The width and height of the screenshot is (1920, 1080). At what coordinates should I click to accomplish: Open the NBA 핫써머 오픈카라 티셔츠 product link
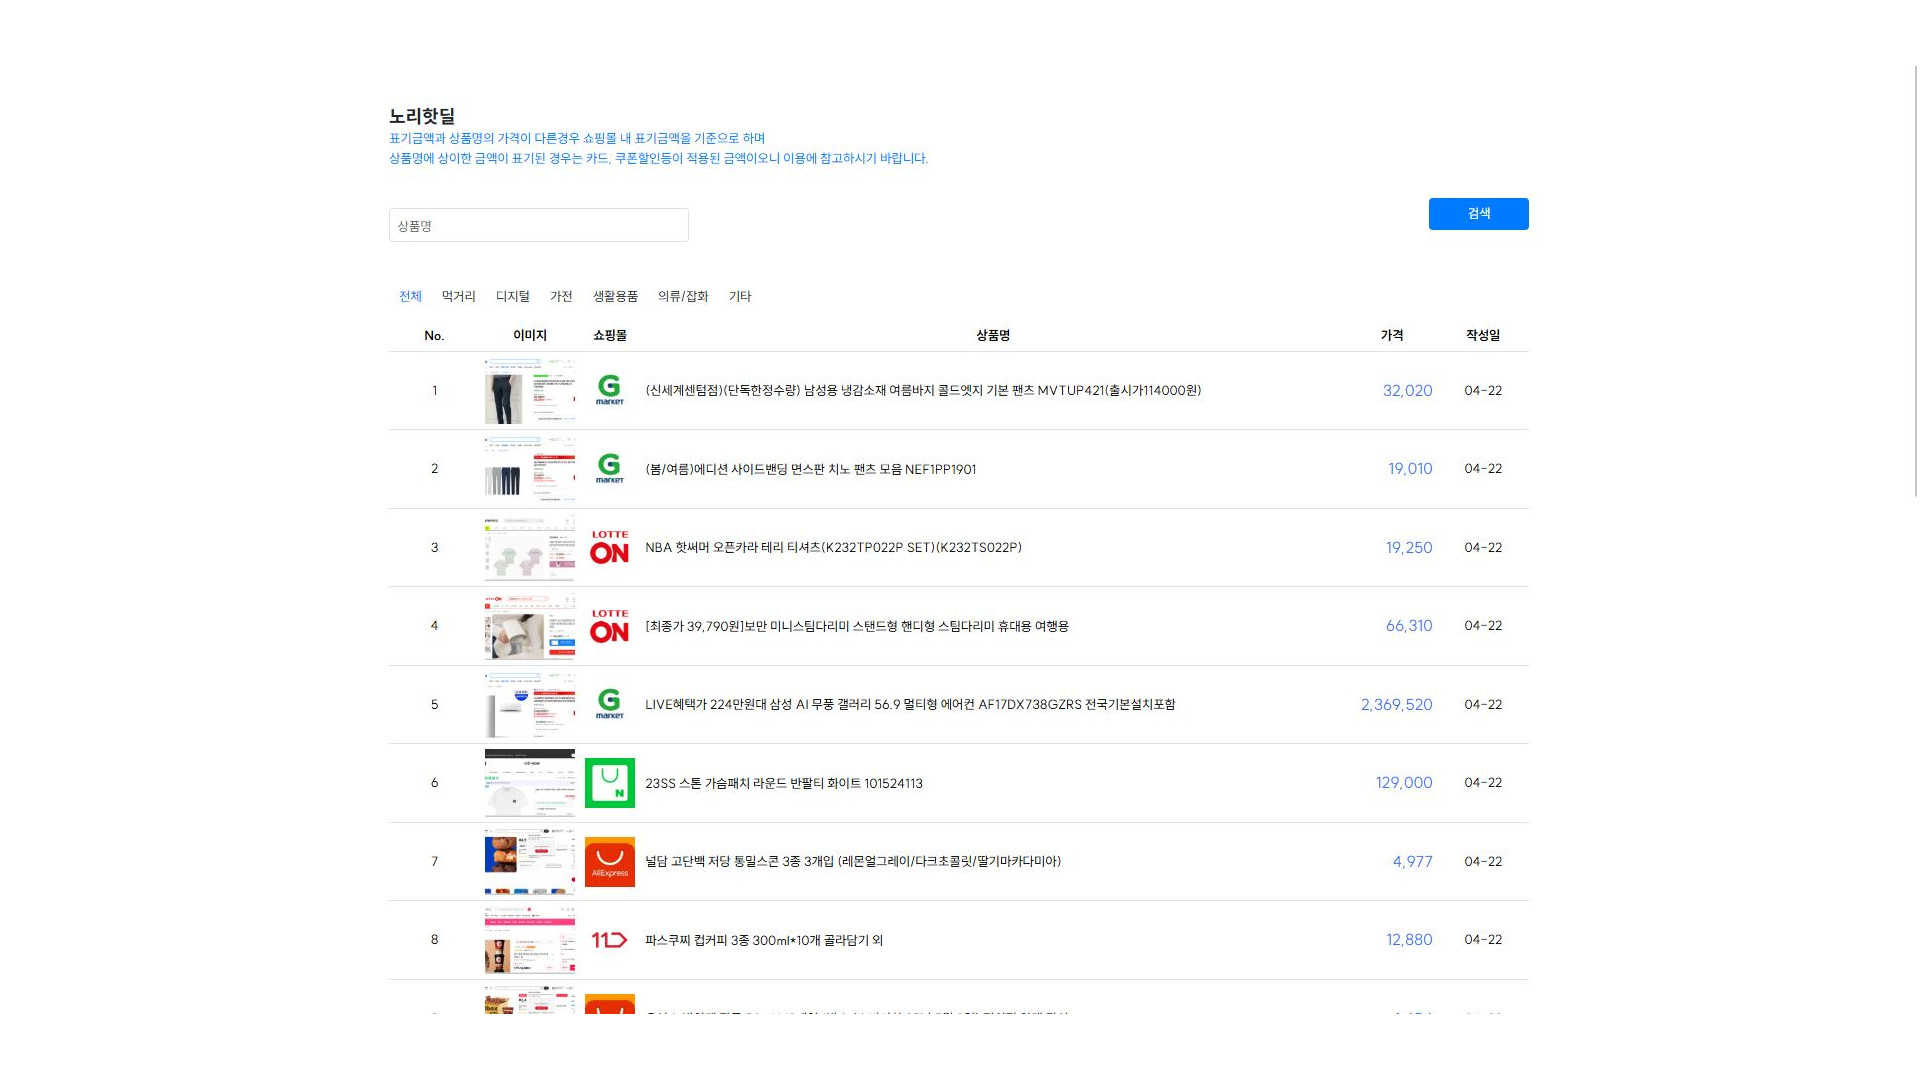[x=833, y=547]
